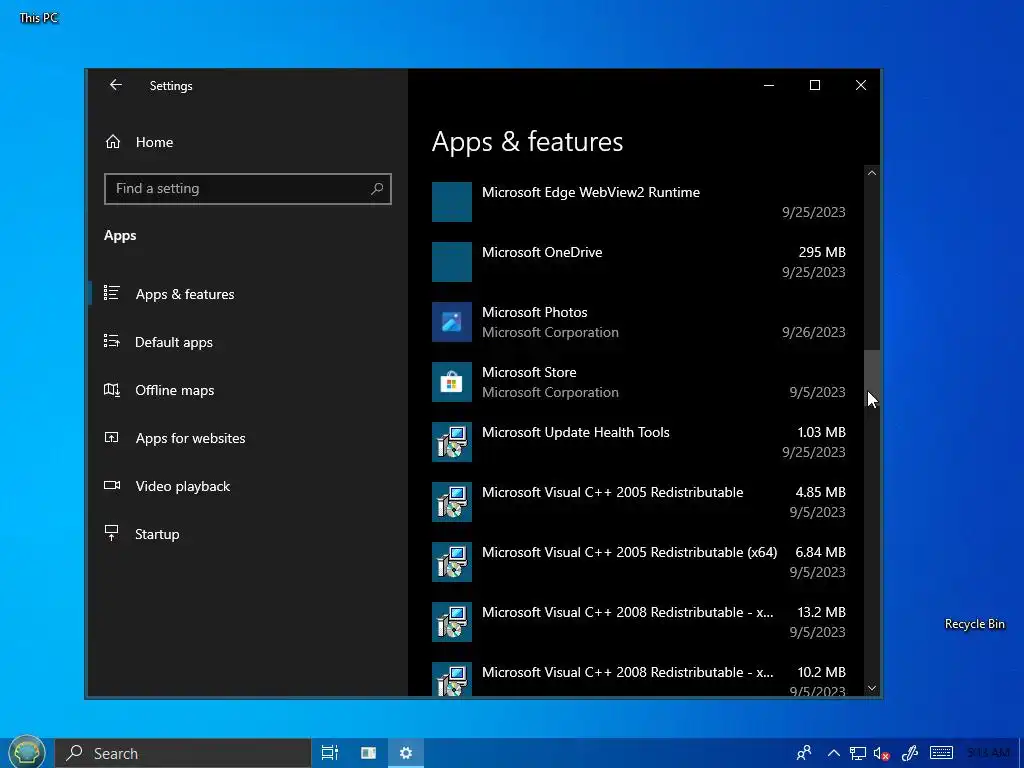Select Microsoft Store app entry
Image resolution: width=1024 pixels, height=768 pixels.
coord(638,382)
